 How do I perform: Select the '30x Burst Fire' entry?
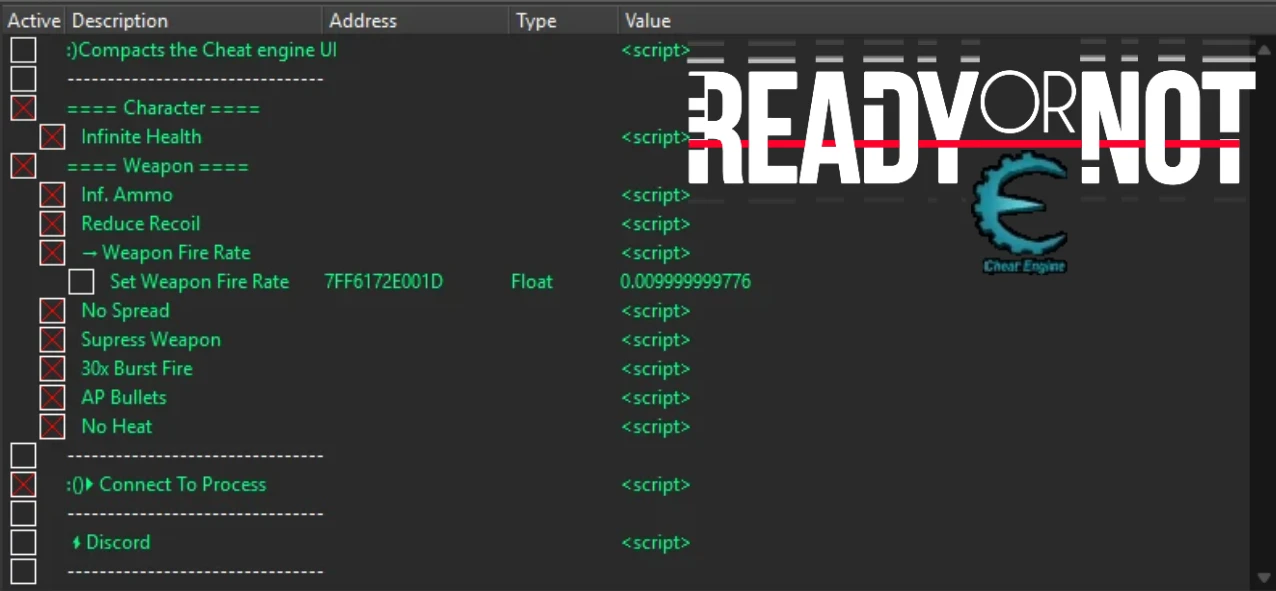tap(137, 369)
